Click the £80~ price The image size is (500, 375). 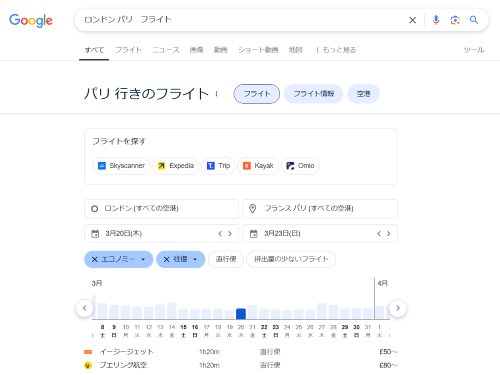(x=388, y=365)
